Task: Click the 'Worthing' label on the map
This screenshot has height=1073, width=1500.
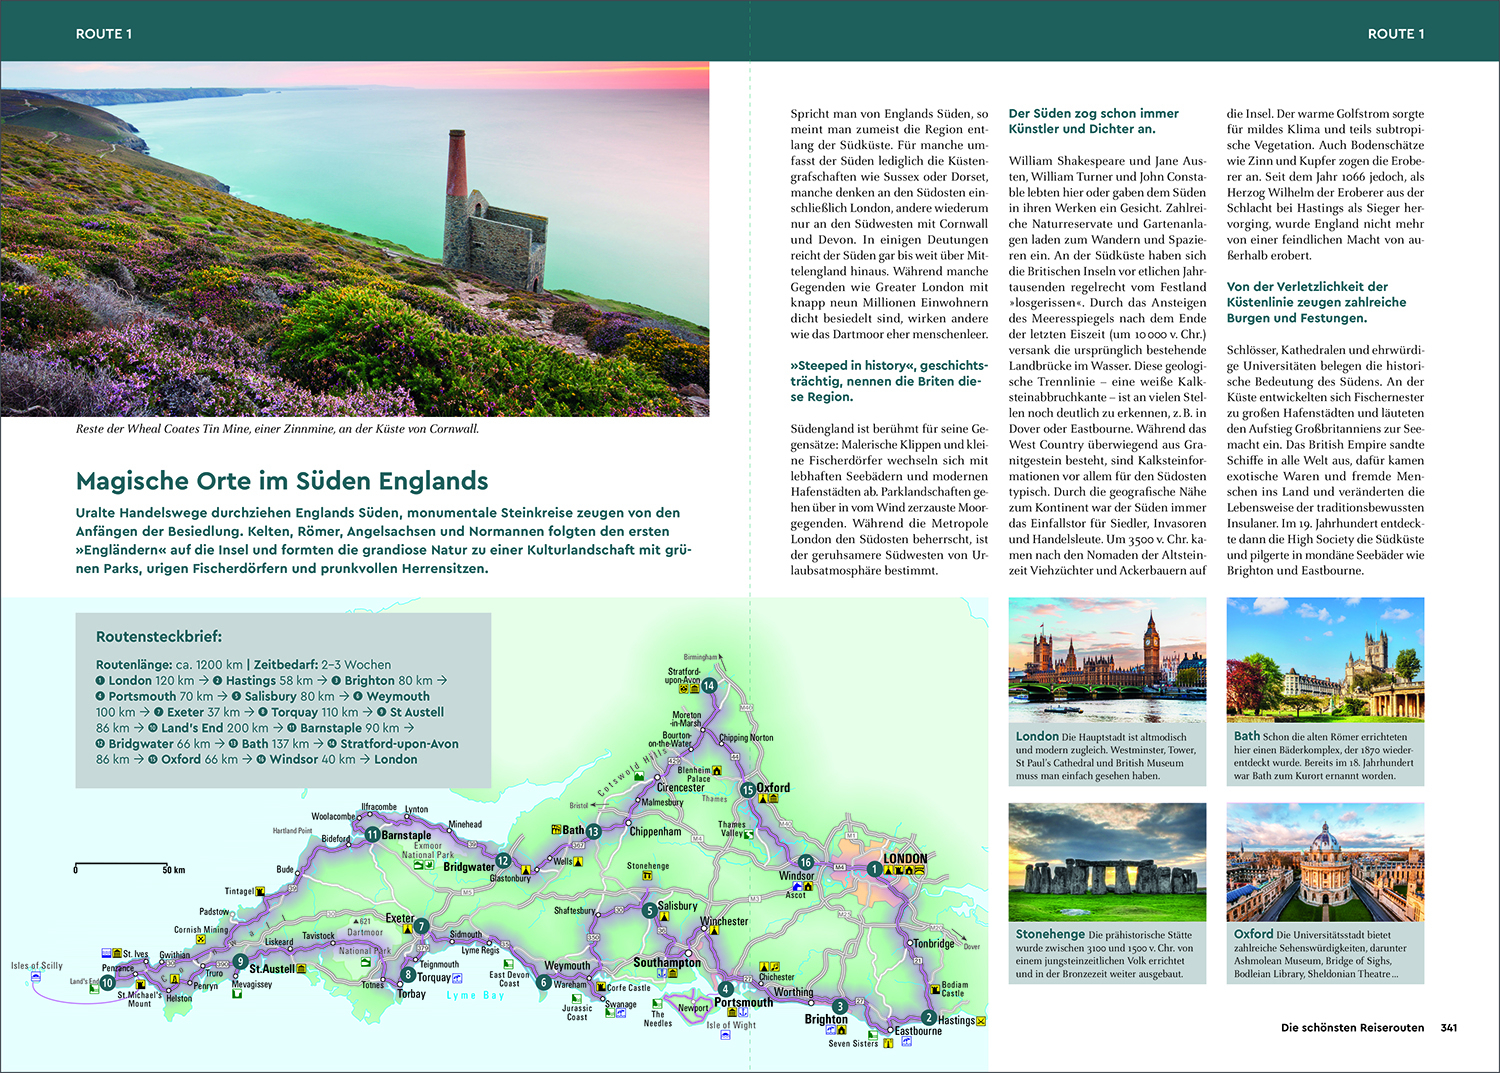Action: 793,993
